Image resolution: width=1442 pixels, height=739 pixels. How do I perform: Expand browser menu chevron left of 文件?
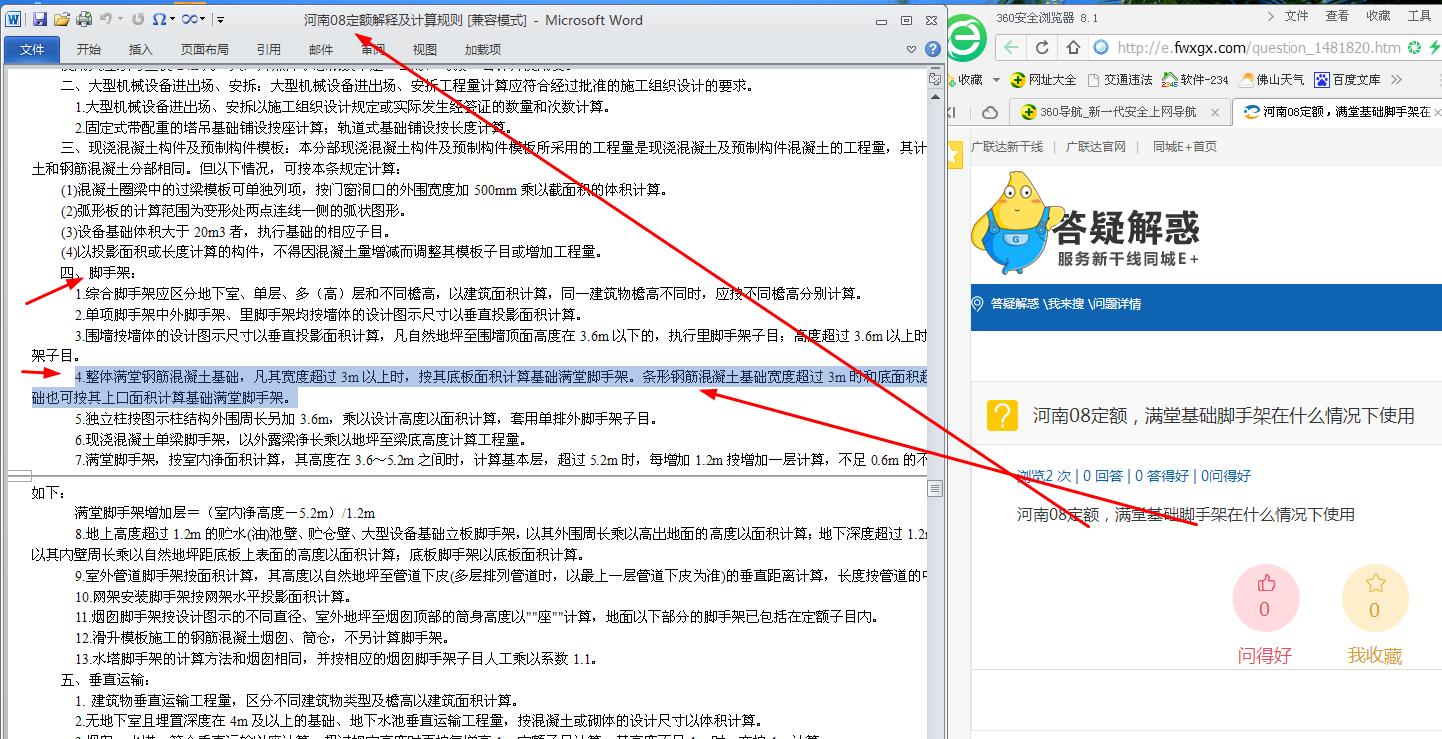click(1270, 16)
